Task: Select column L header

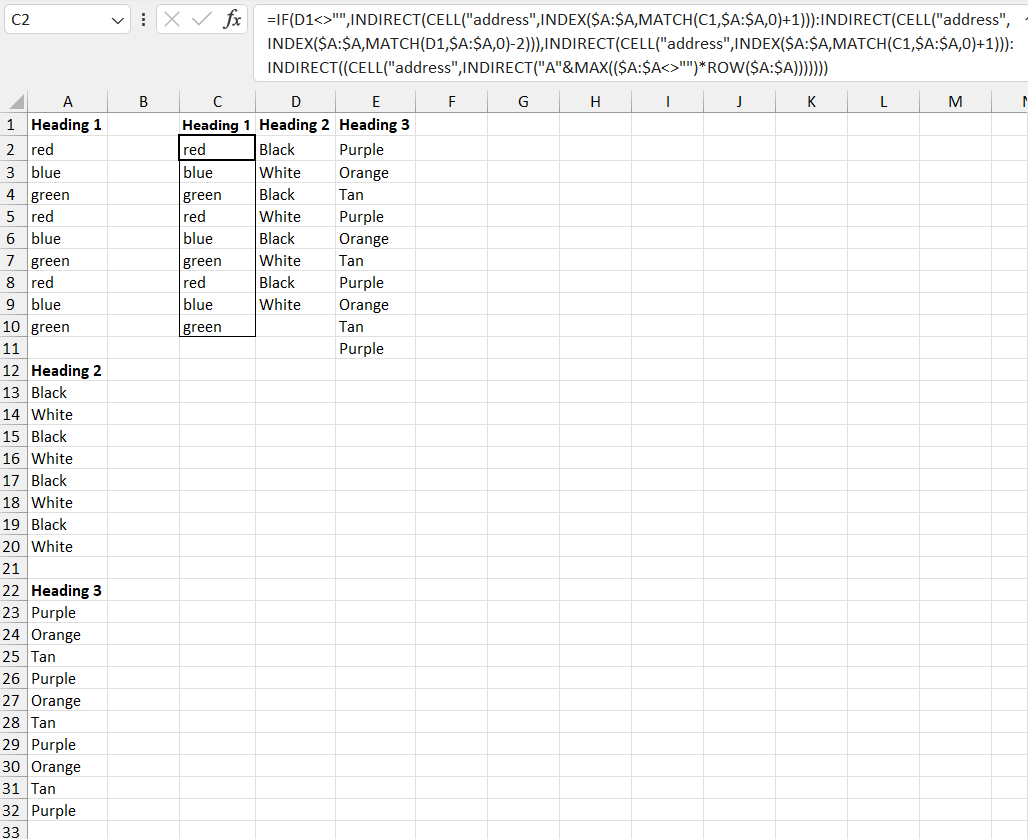Action: (x=884, y=102)
